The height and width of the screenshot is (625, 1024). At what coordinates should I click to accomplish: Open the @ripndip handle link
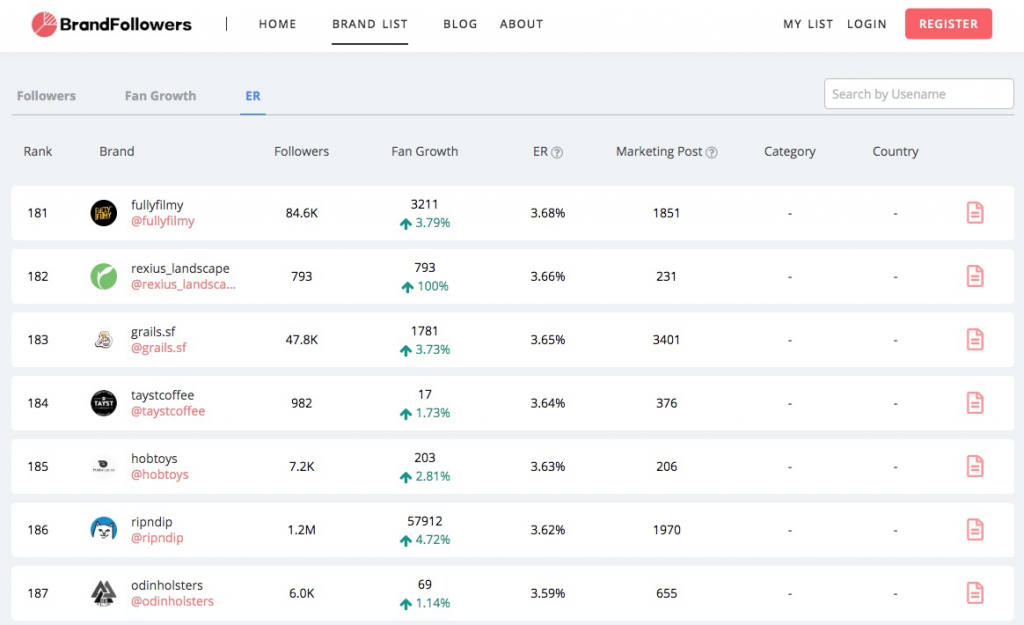(x=157, y=538)
